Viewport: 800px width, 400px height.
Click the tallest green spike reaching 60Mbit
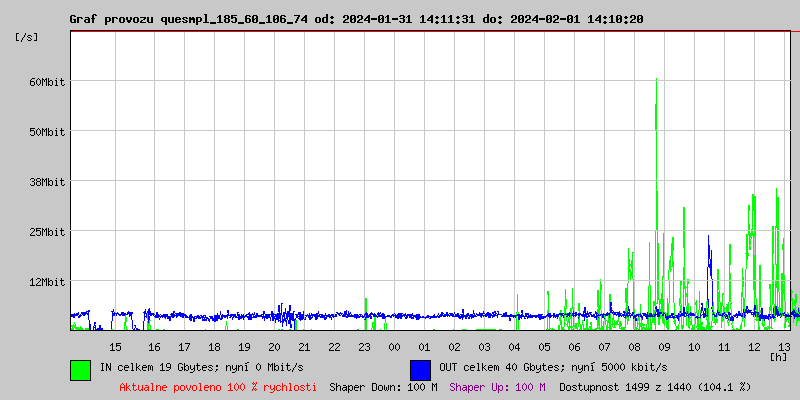tap(656, 90)
